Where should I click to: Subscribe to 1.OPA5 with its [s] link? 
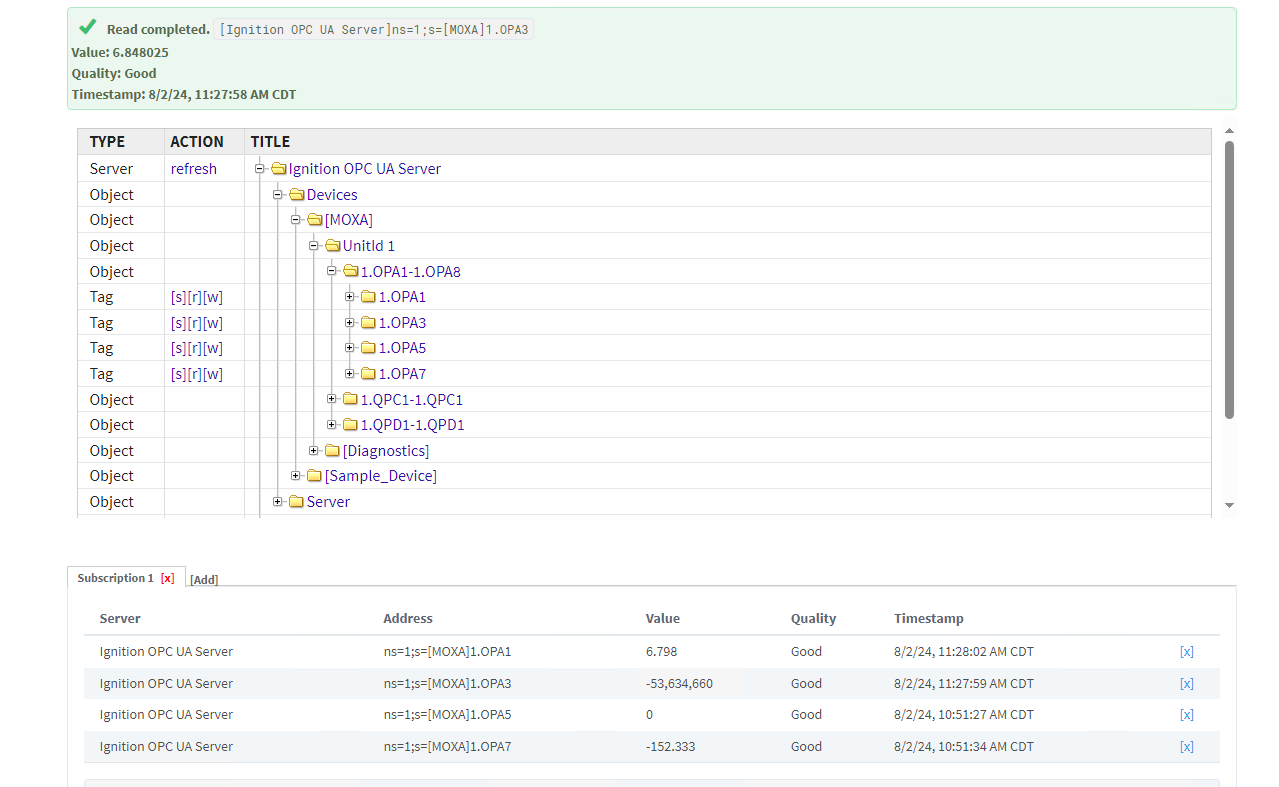tap(178, 348)
